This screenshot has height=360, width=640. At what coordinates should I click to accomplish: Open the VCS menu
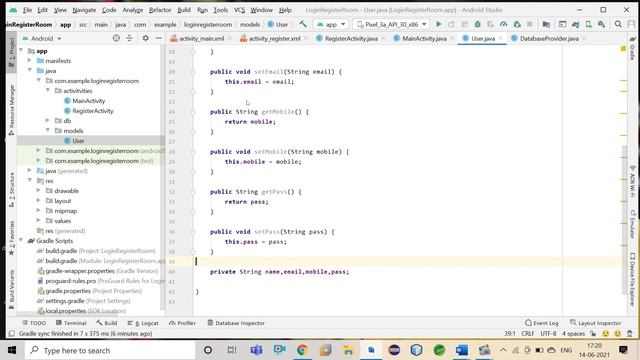pyautogui.click(x=239, y=10)
